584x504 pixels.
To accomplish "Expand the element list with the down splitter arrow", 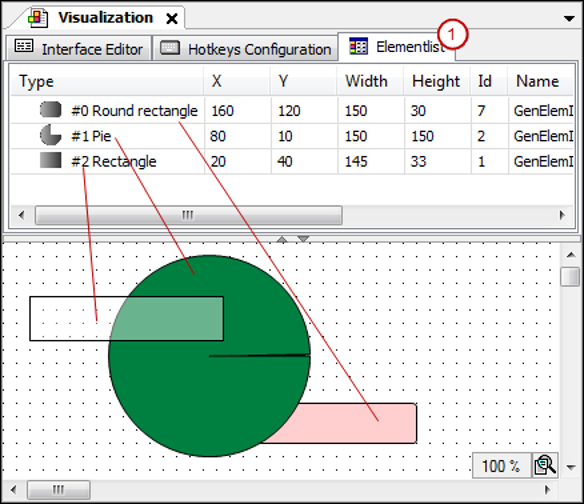I will click(303, 239).
